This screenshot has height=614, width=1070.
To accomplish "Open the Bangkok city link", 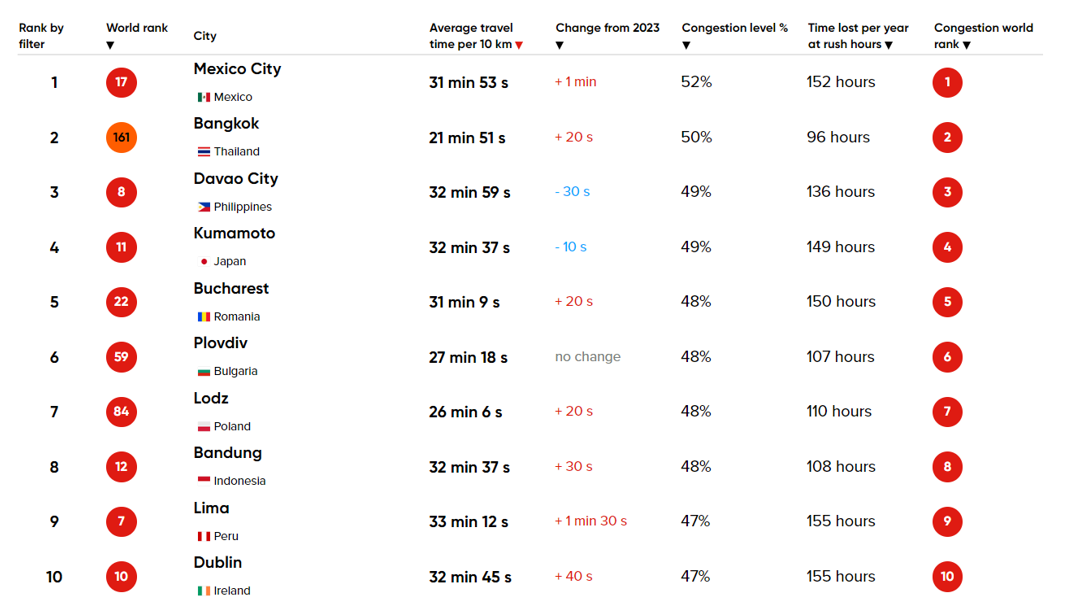I will click(226, 124).
